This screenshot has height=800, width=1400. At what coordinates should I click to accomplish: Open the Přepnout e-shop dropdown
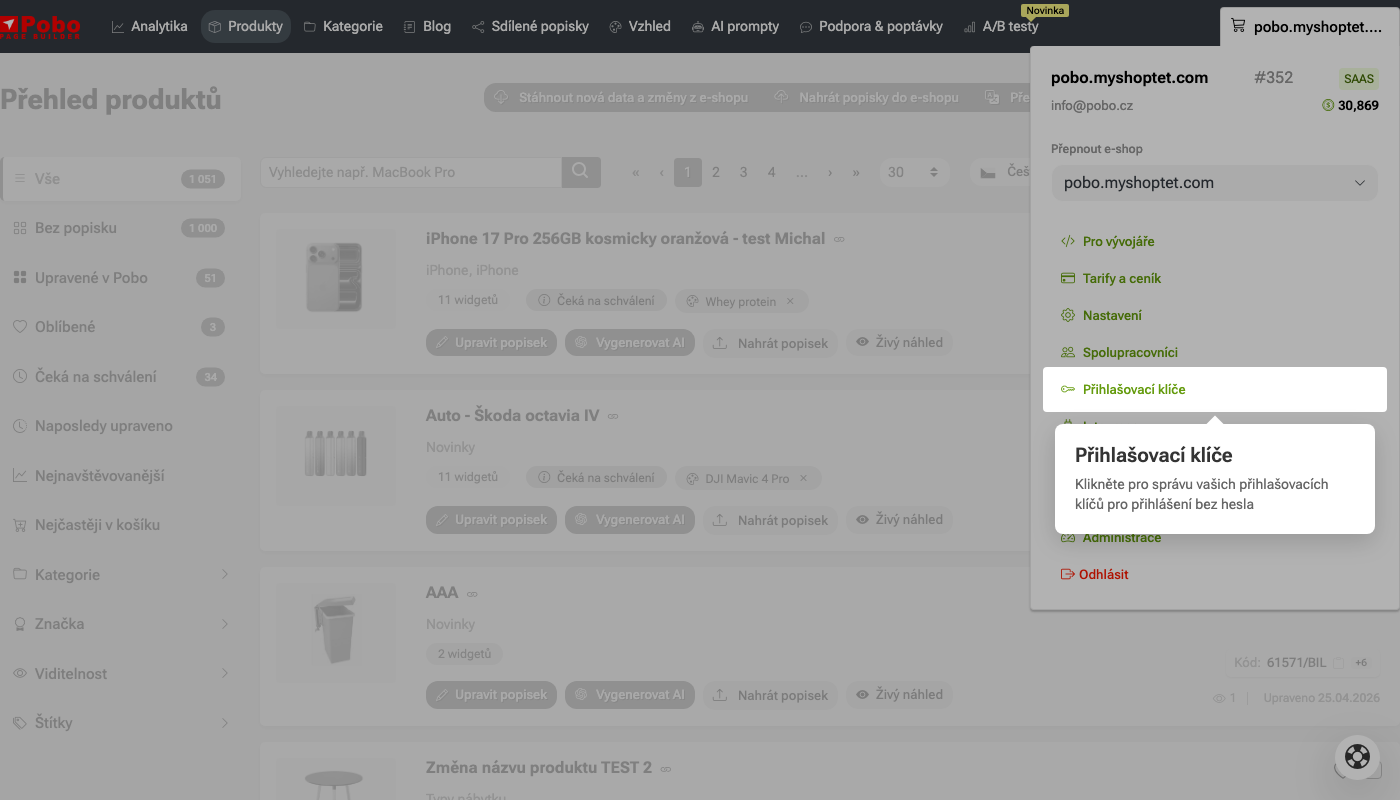tap(1215, 183)
